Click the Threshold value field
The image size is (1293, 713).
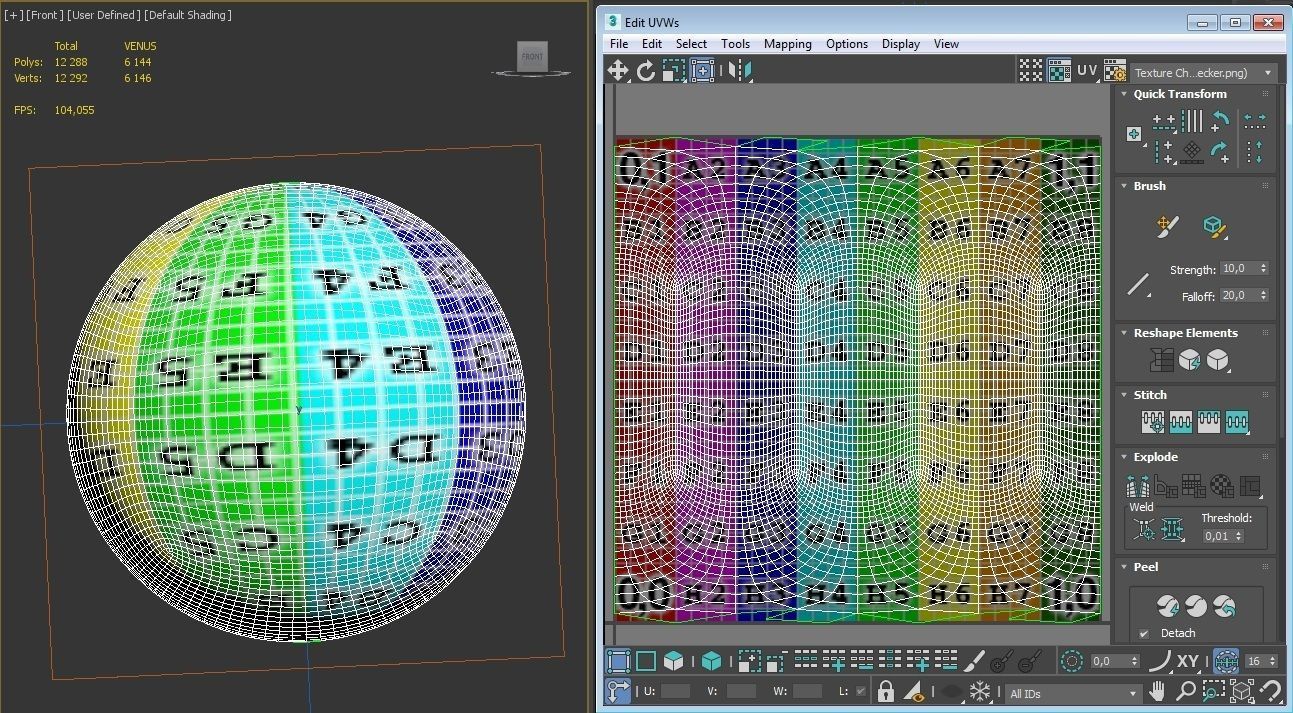[1224, 536]
